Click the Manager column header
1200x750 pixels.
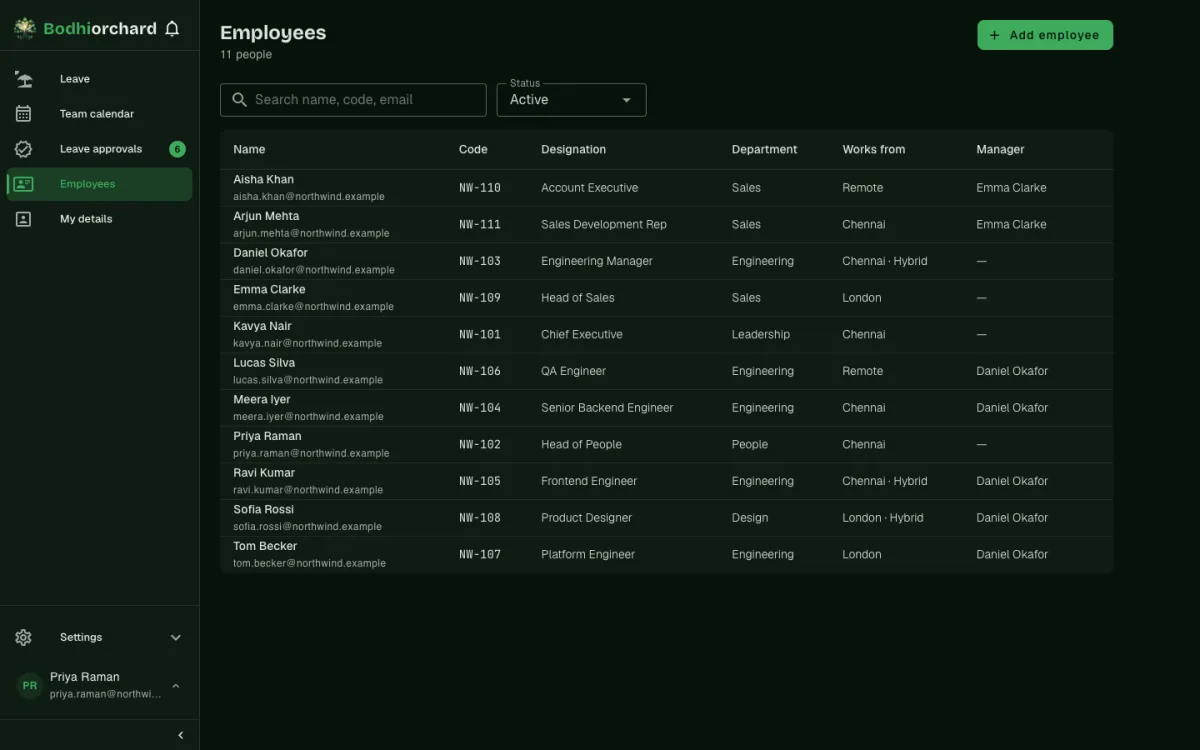(1000, 149)
